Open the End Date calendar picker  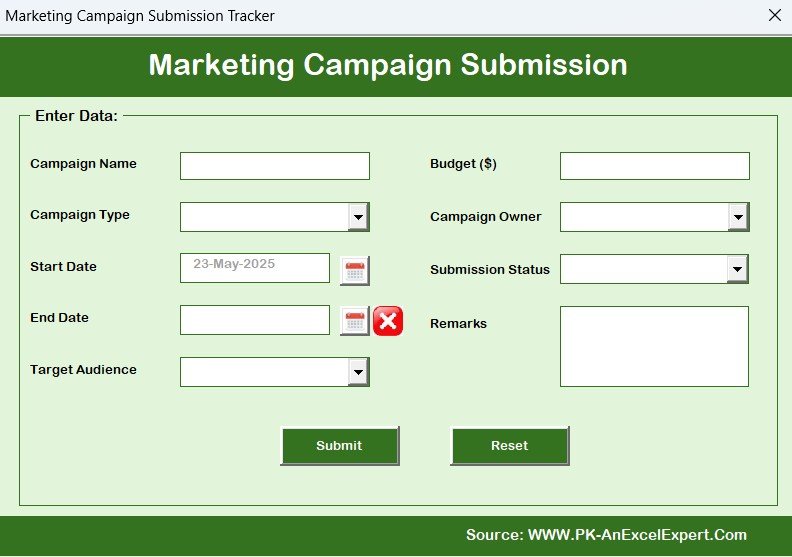355,321
